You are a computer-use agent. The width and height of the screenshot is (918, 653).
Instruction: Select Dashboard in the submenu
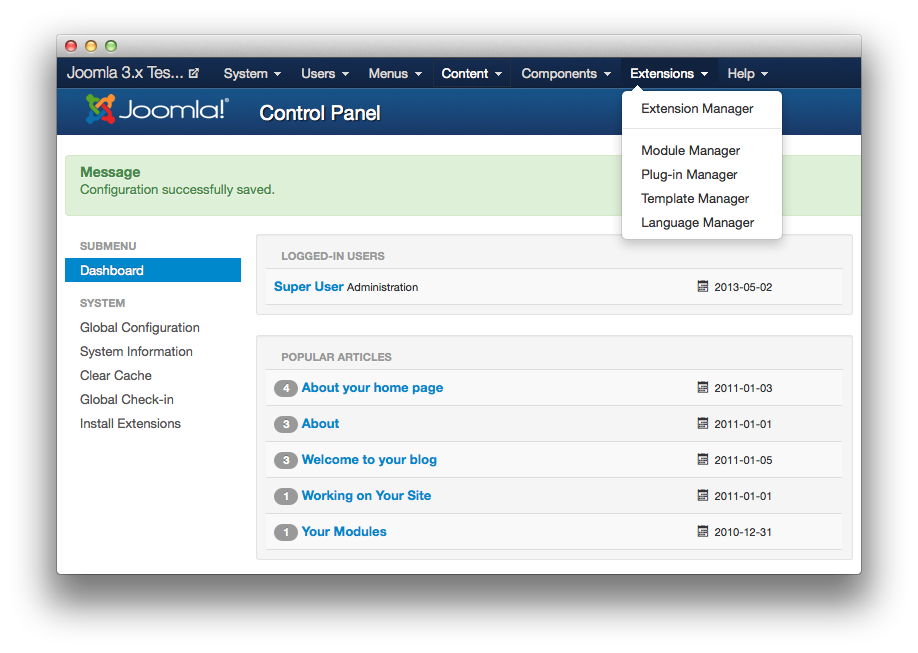coord(112,271)
